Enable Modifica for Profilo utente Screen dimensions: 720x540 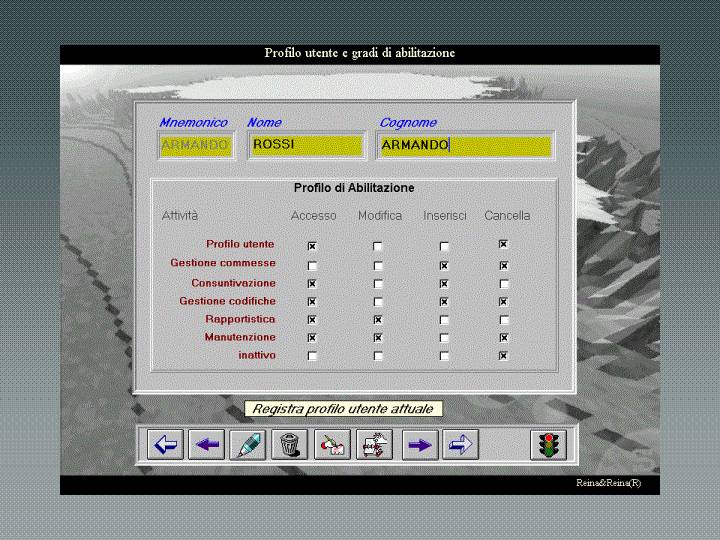pyautogui.click(x=377, y=246)
